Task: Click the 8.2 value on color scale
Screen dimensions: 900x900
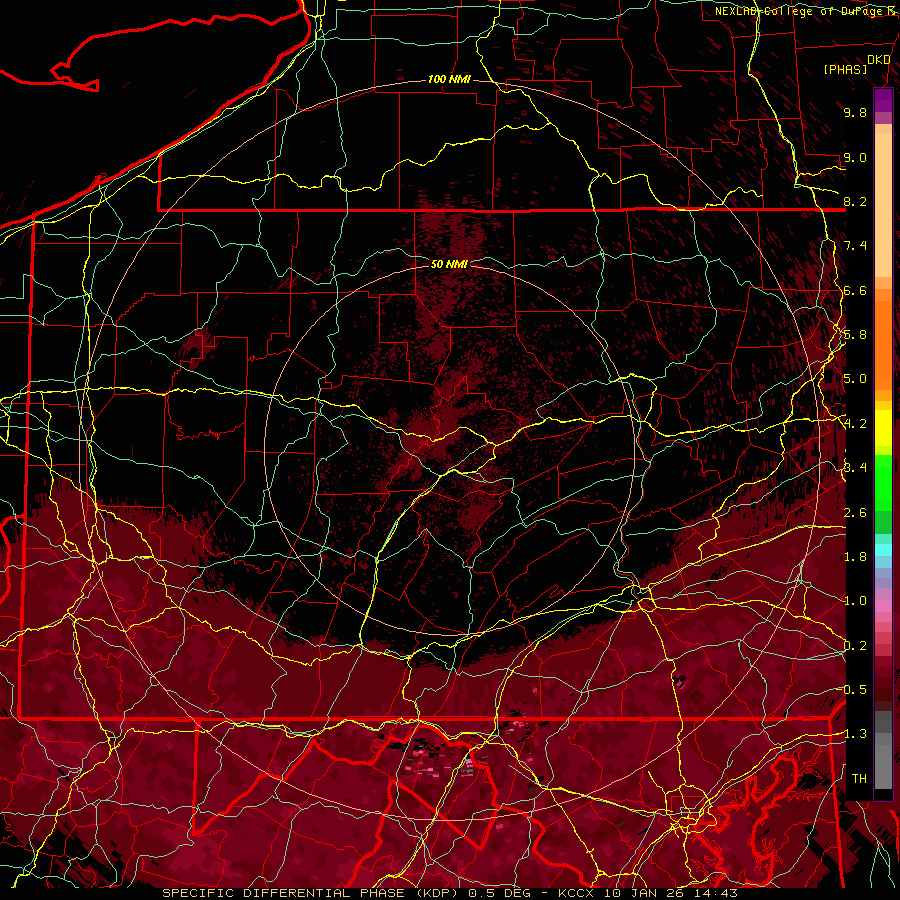Action: click(855, 201)
